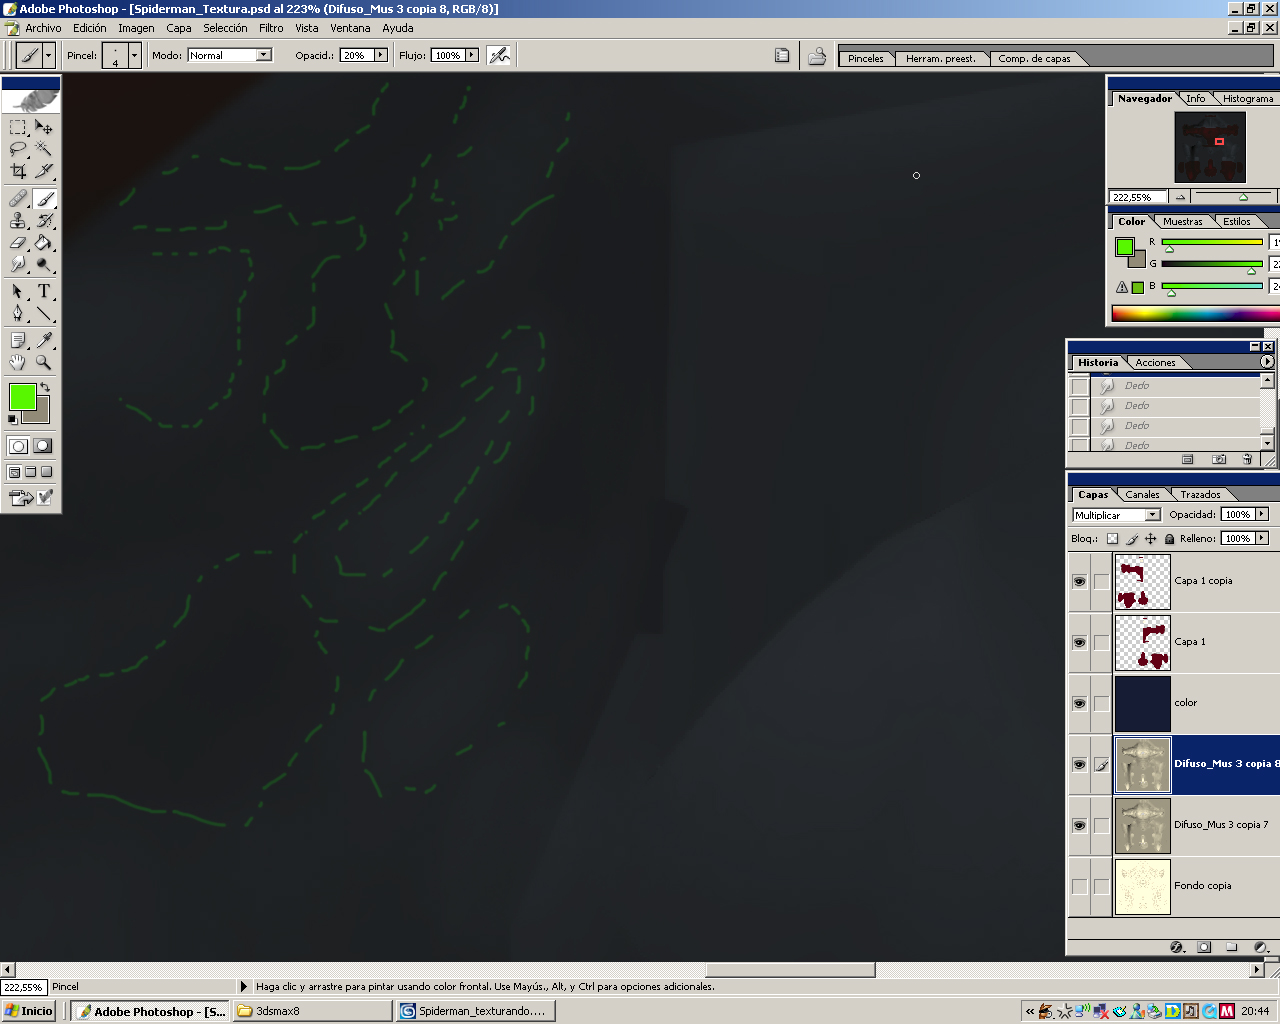Select the History Brush tool
Viewport: 1280px width, 1024px height.
pyautogui.click(x=44, y=221)
